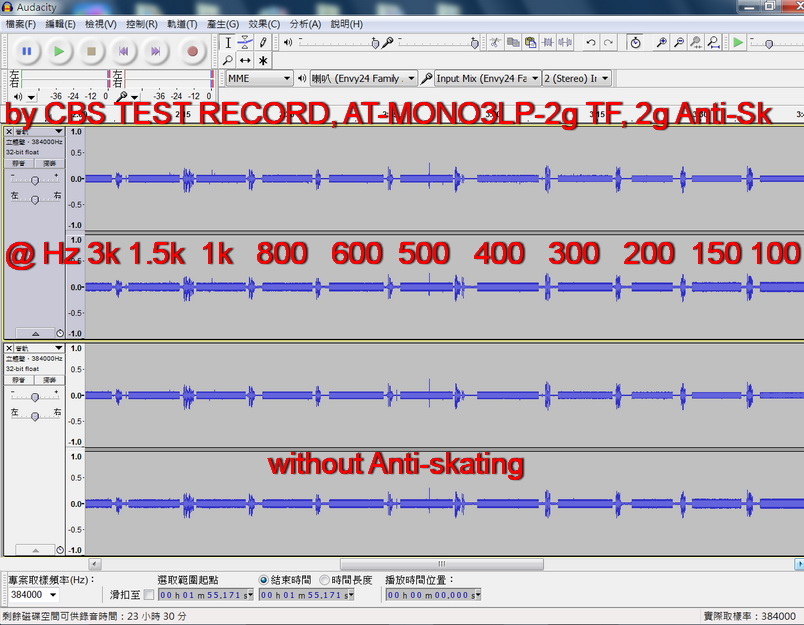Solo the first audio track
804x625 pixels.
pos(49,163)
